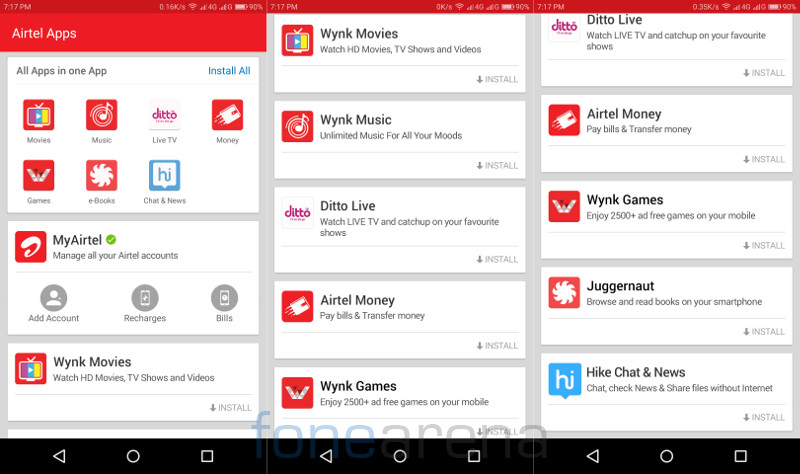Tap 'Chat, check News & Share files' description
Viewport: 800px width, 474px height.
[x=679, y=388]
